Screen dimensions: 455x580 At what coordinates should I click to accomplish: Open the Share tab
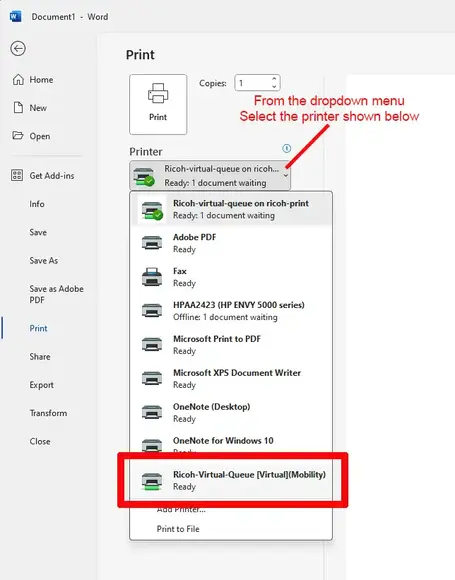pyautogui.click(x=40, y=357)
